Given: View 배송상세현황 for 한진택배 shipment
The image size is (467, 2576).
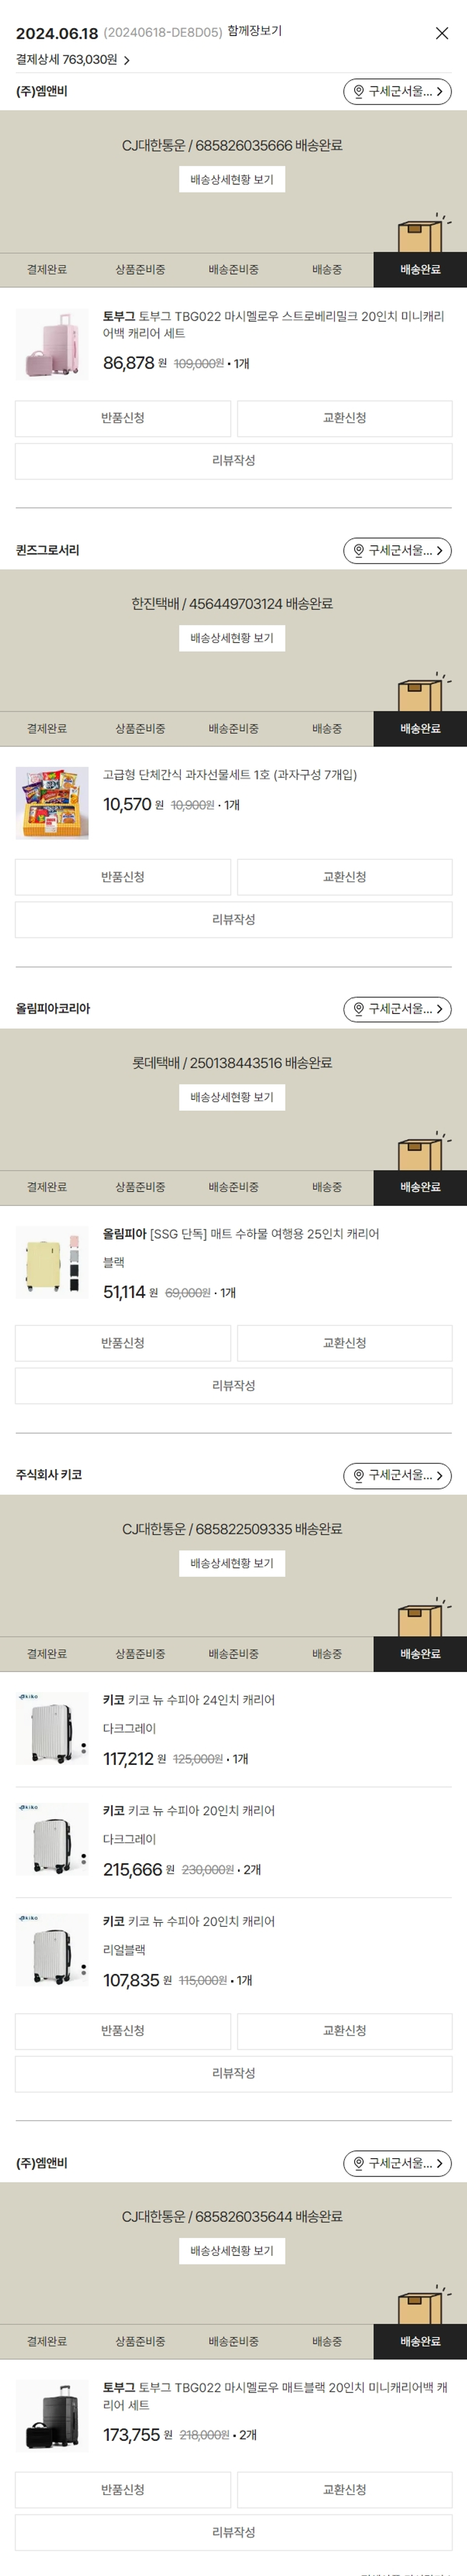Looking at the screenshot, I should click(x=232, y=638).
